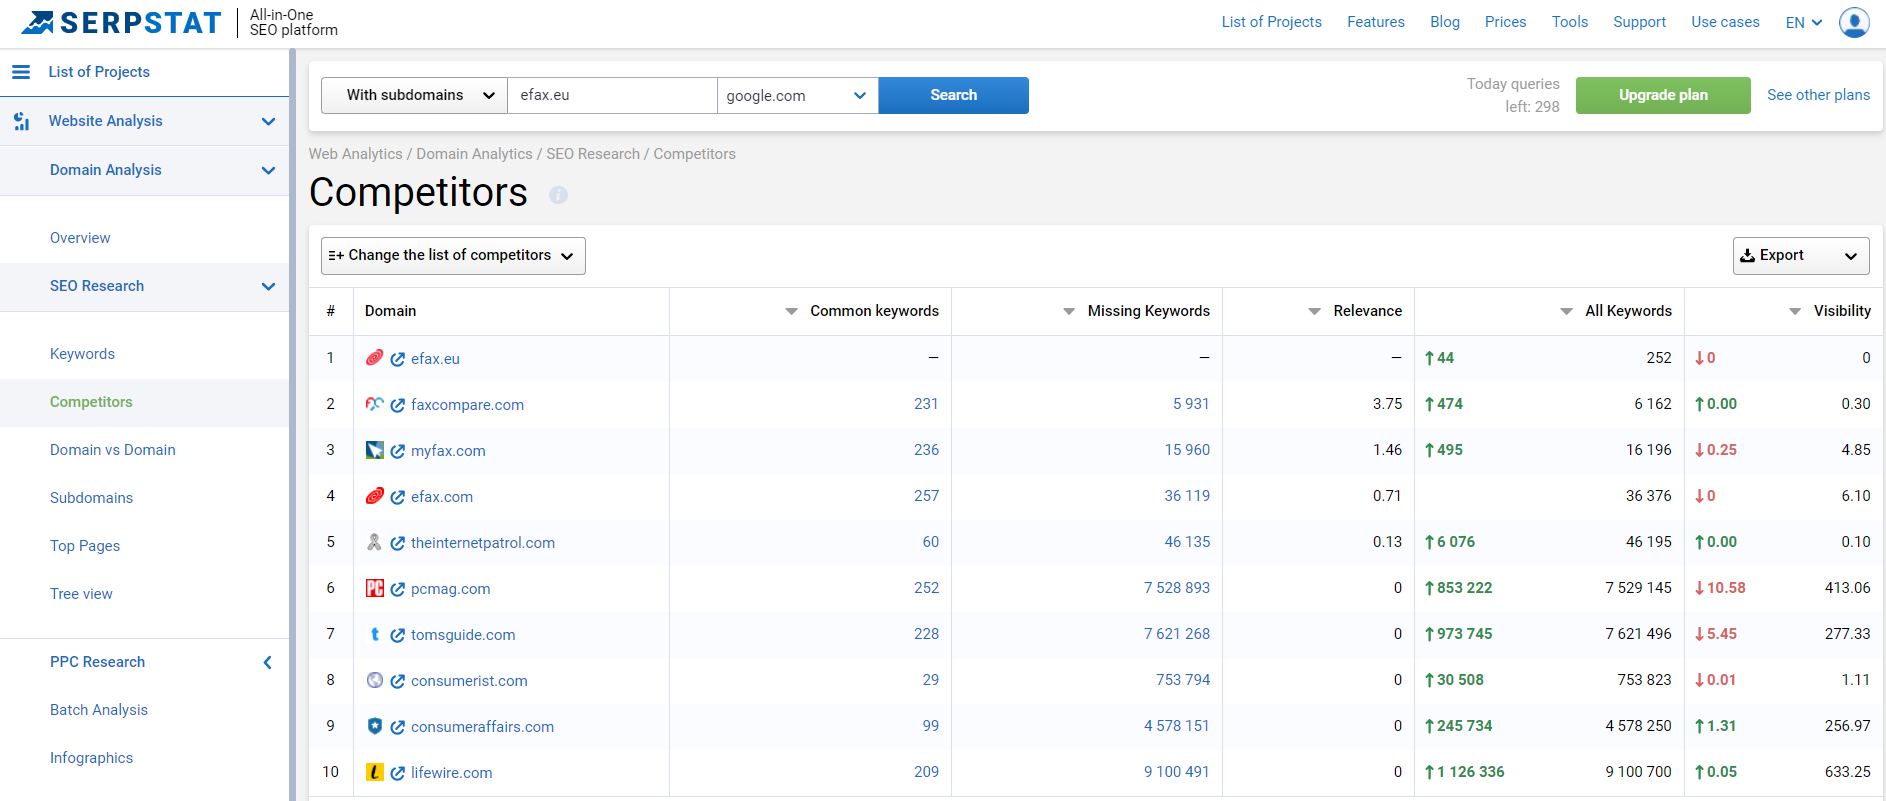Image resolution: width=1886 pixels, height=801 pixels.
Task: Go to Keywords in sidebar
Action: tap(82, 354)
